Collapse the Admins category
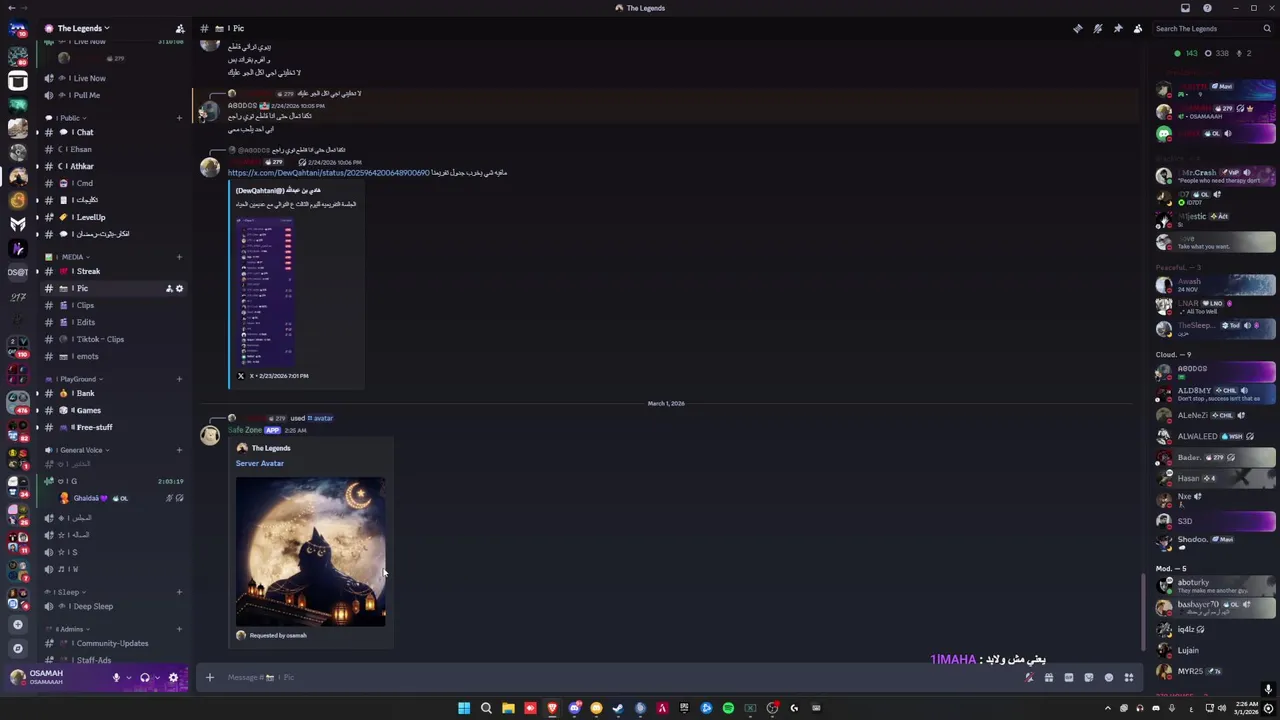This screenshot has height=720, width=1280. (x=68, y=629)
